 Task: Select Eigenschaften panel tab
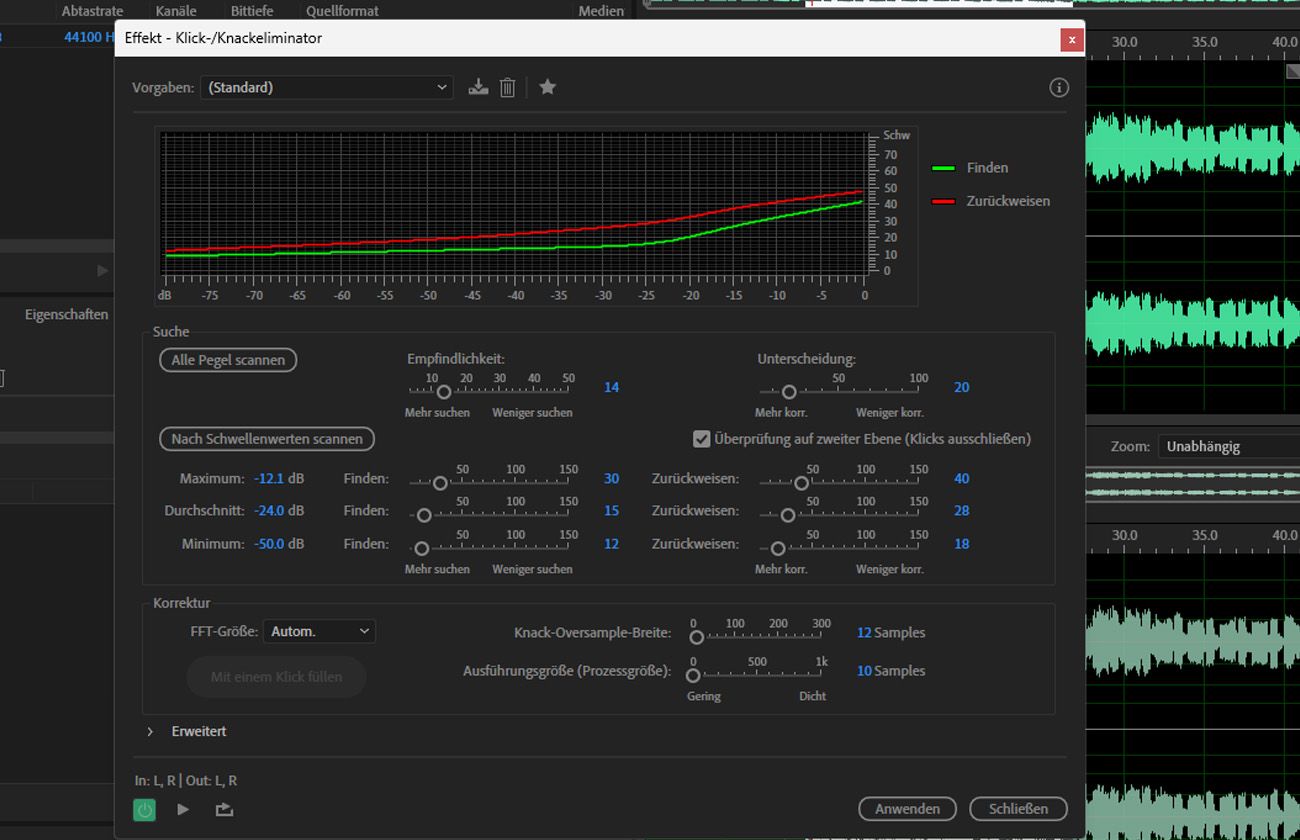[67, 314]
